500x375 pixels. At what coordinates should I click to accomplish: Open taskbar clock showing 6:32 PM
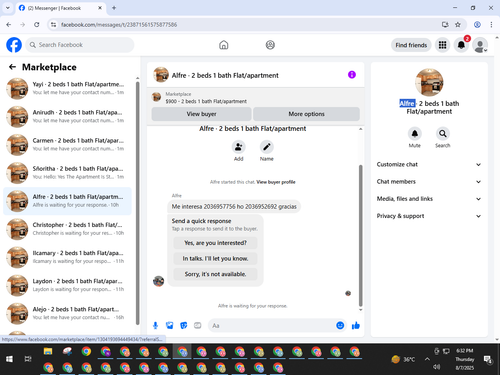pos(465,359)
